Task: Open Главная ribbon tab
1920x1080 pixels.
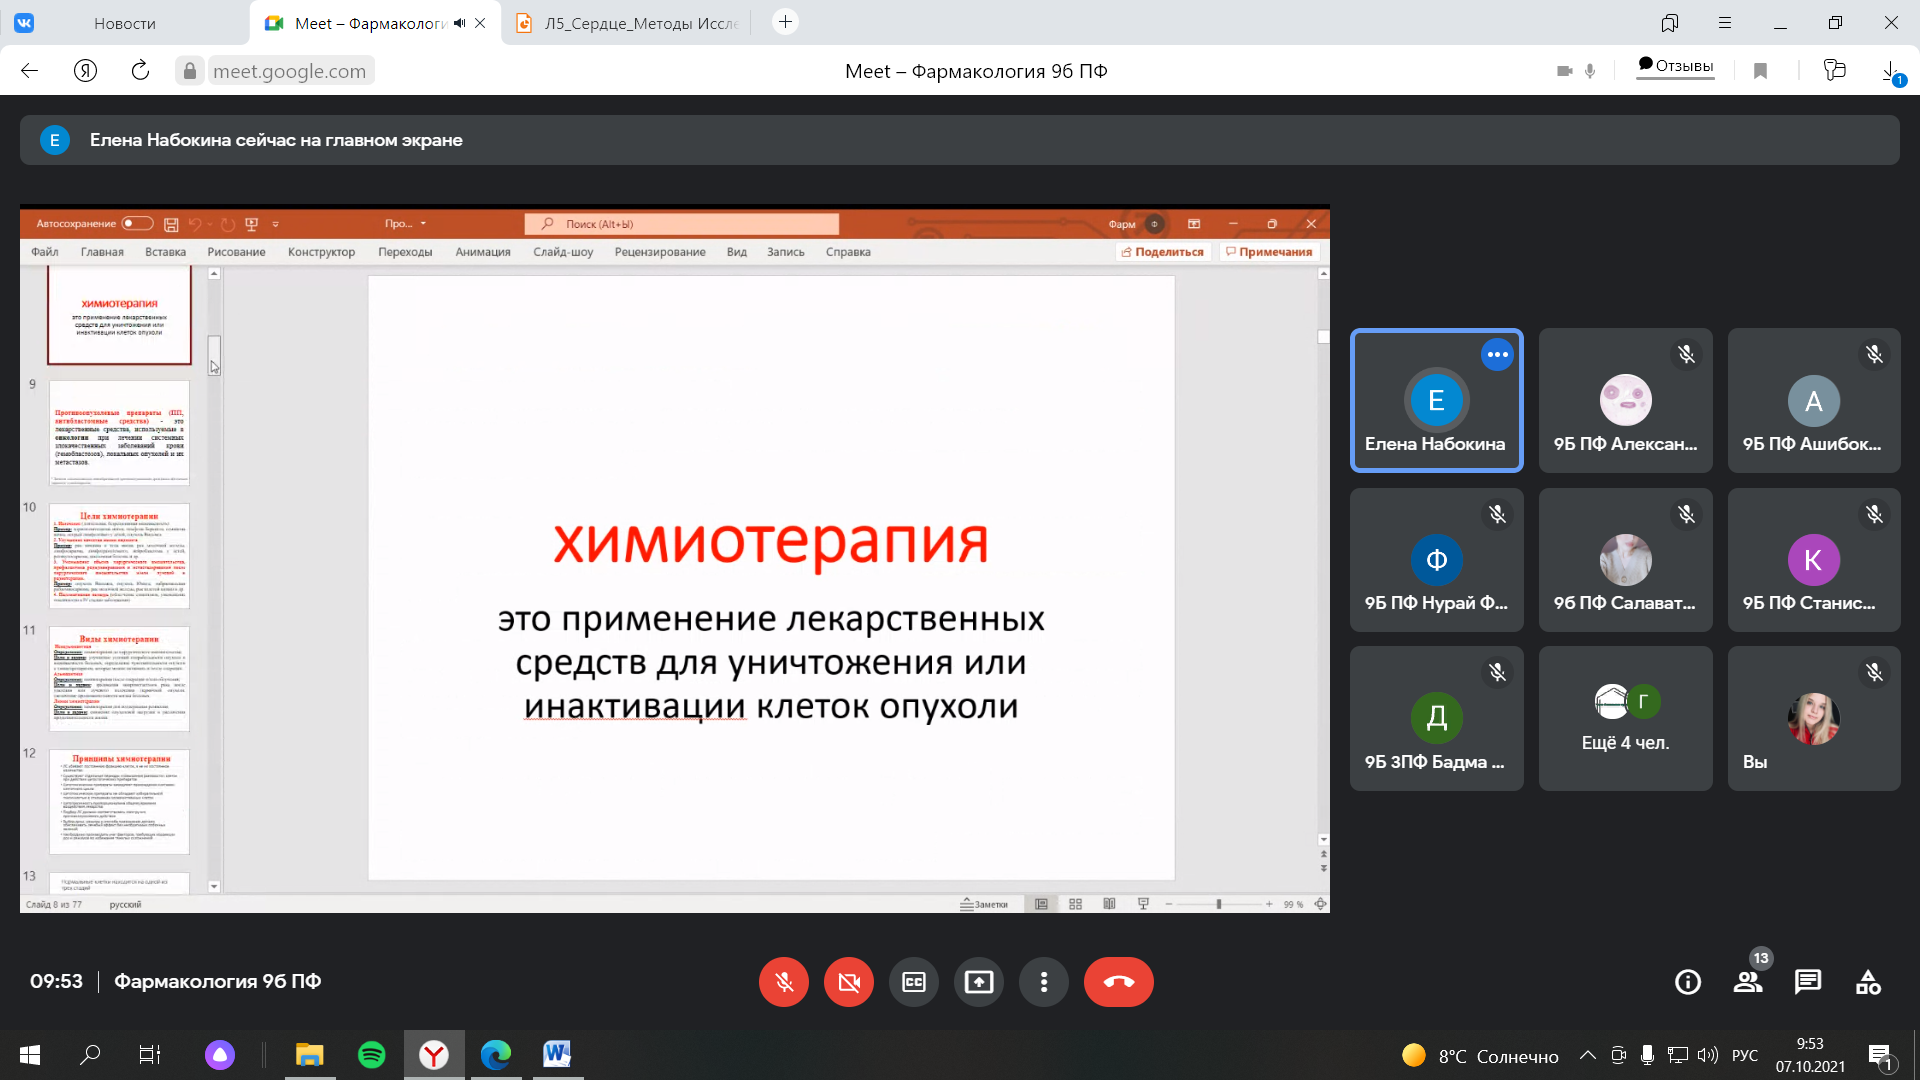Action: [x=102, y=252]
